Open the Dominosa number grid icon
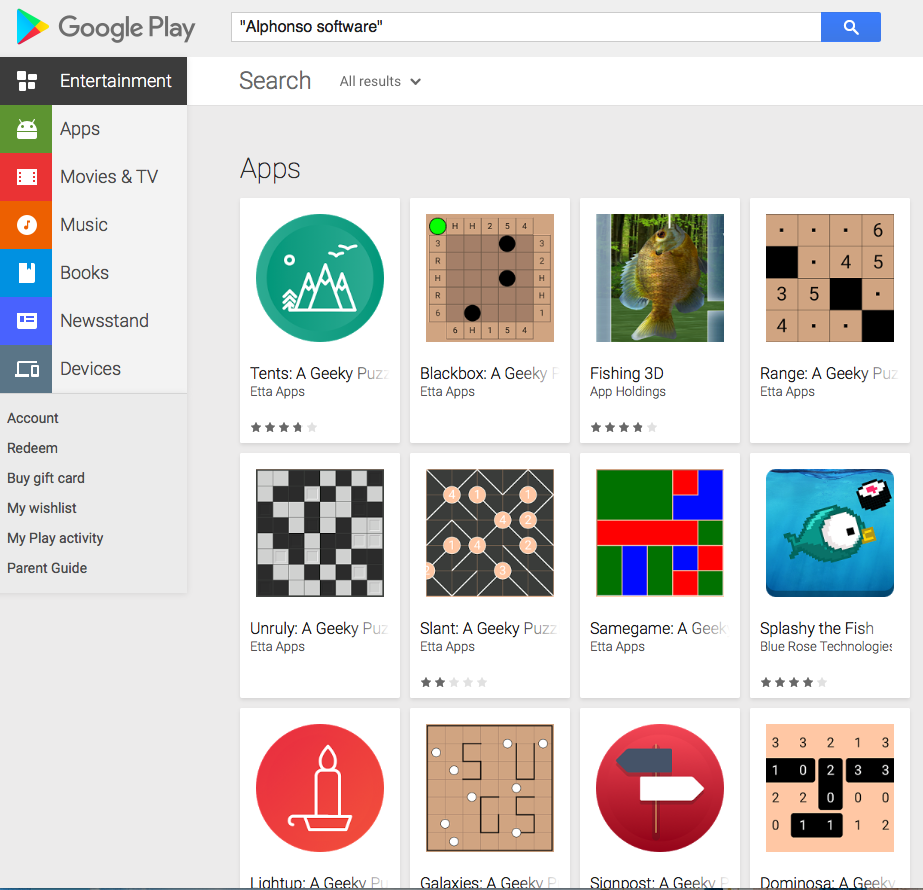Viewport: 923px width, 890px height. tap(830, 788)
